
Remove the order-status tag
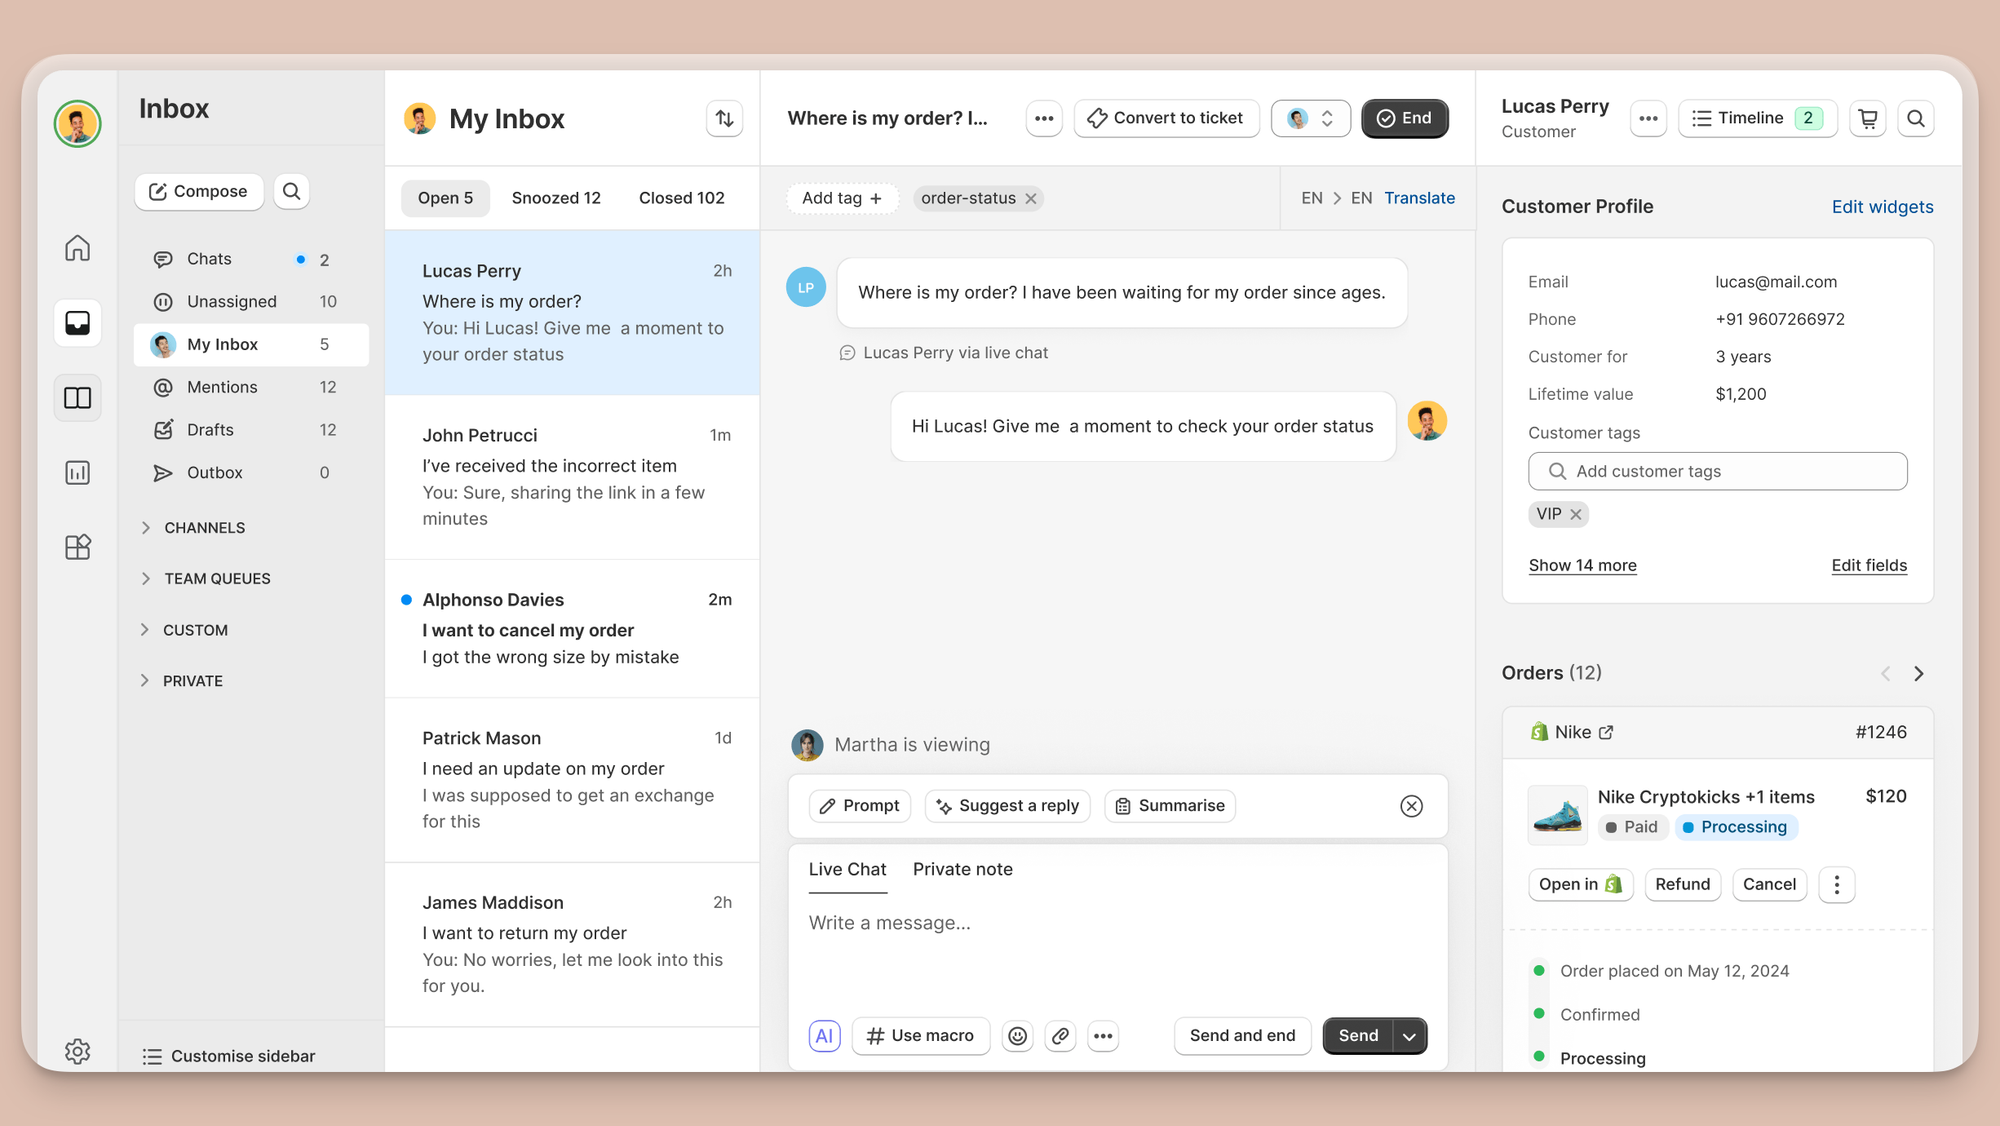click(x=1031, y=198)
